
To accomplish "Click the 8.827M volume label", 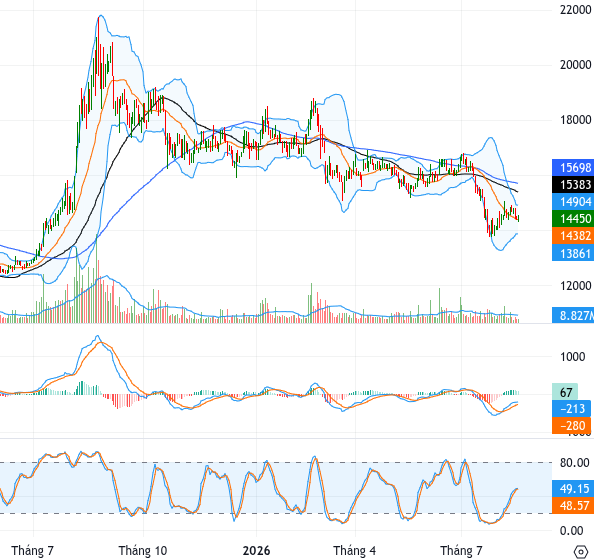I will coord(573,315).
